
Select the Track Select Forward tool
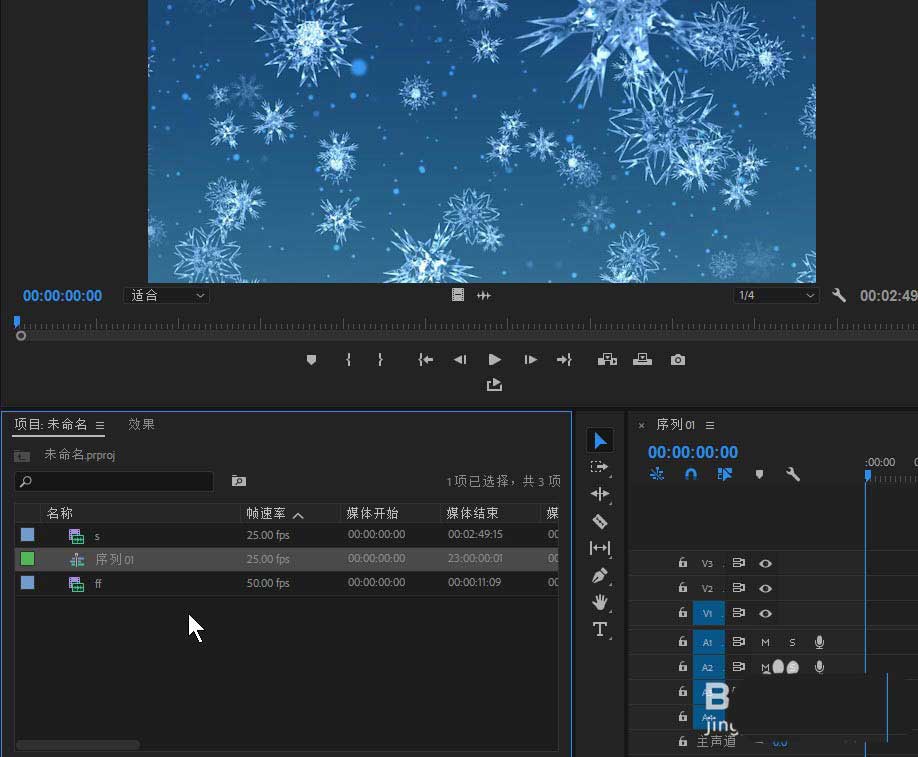(600, 467)
